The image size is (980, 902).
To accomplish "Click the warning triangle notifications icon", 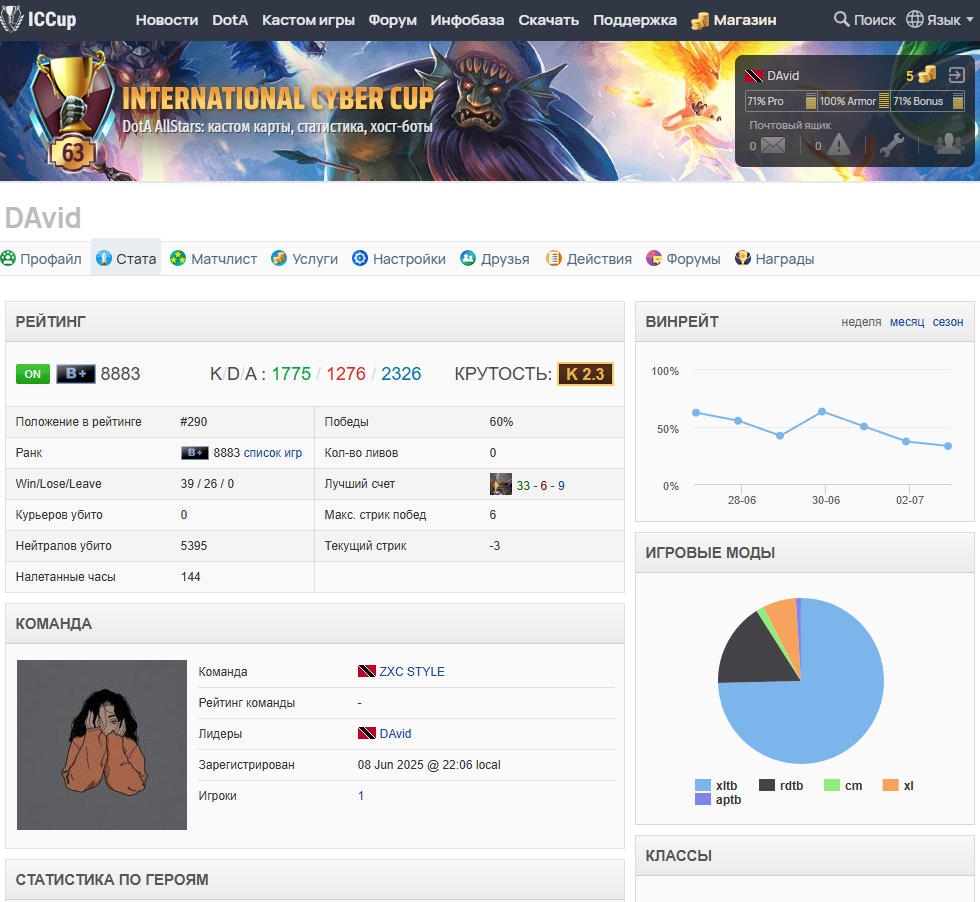I will pyautogui.click(x=839, y=145).
